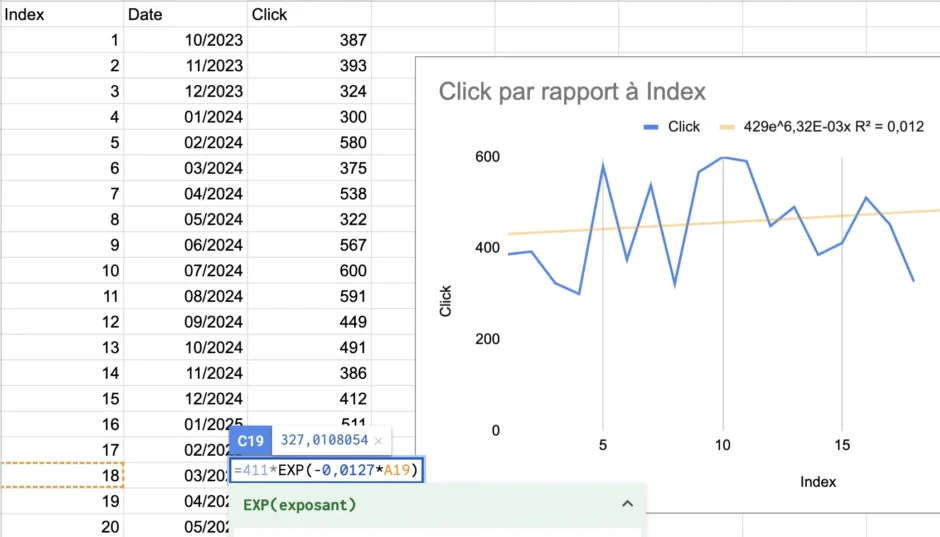Select the date cell 11/2024
940x537 pixels.
pyautogui.click(x=185, y=373)
